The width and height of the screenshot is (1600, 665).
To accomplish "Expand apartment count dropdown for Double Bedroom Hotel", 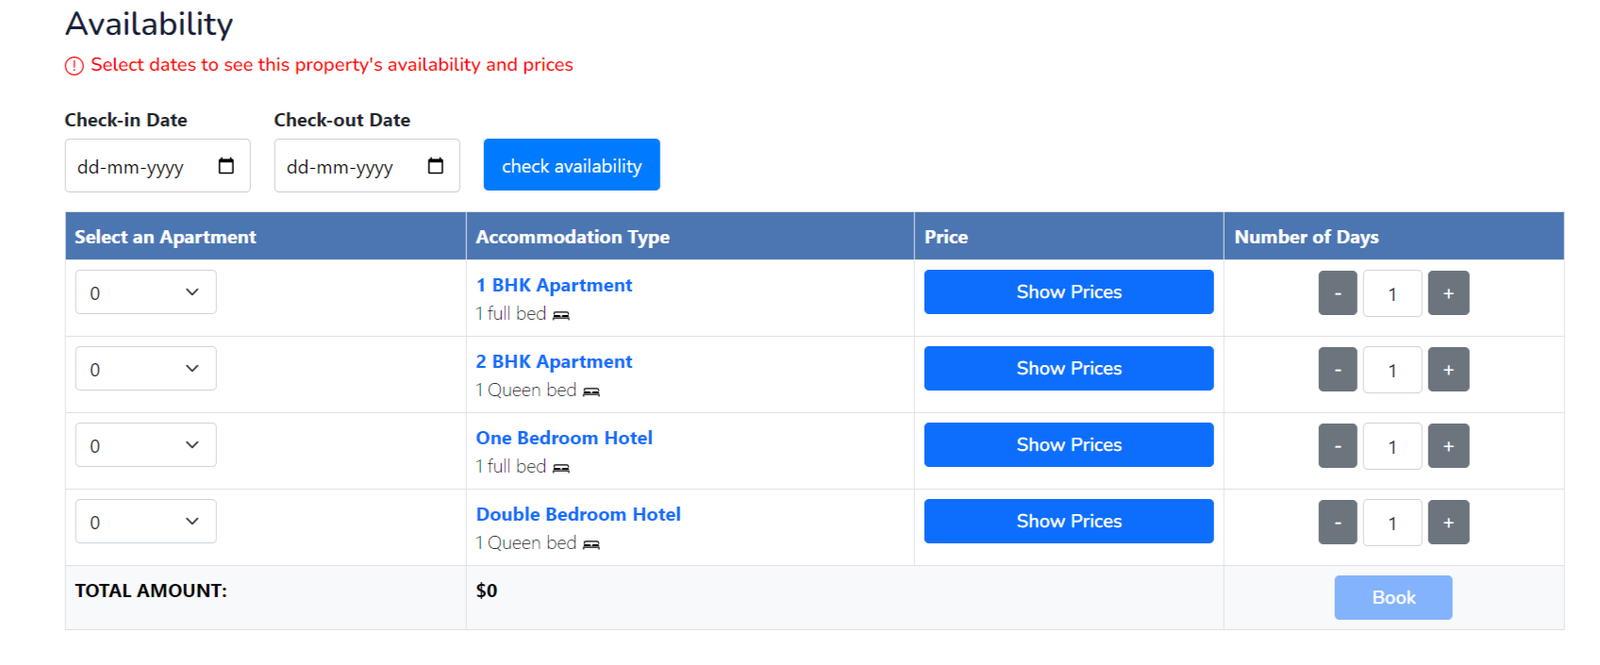I will point(146,521).
